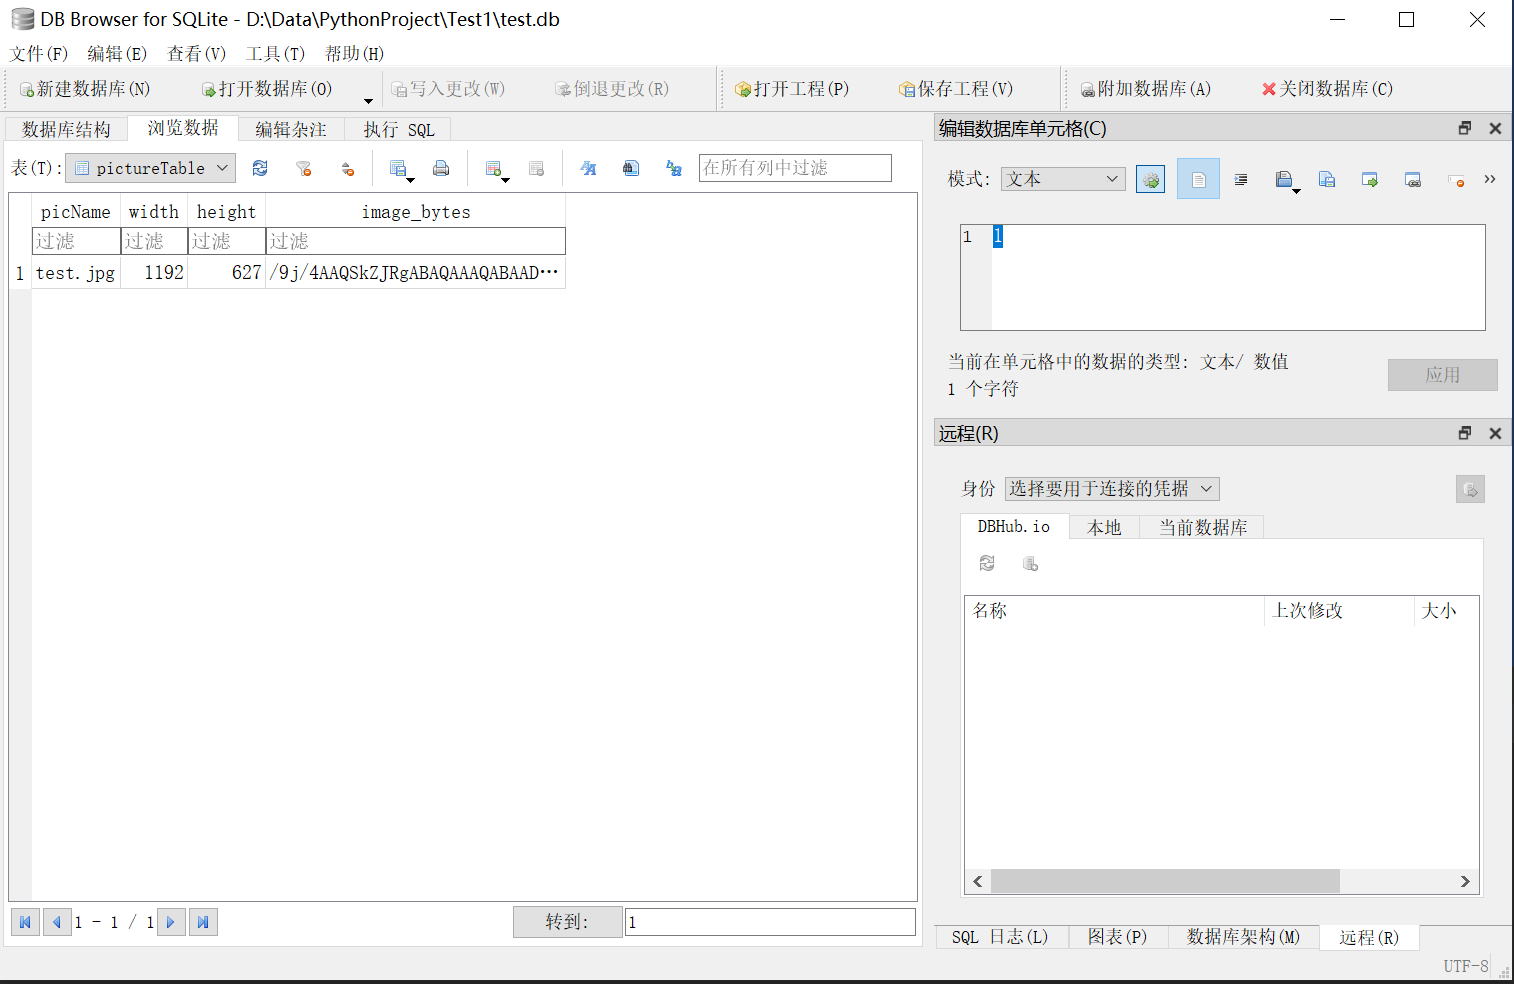Screen dimensions: 1514x984
Task: Click the 在所有列中过滤 filter field
Action: (x=795, y=168)
